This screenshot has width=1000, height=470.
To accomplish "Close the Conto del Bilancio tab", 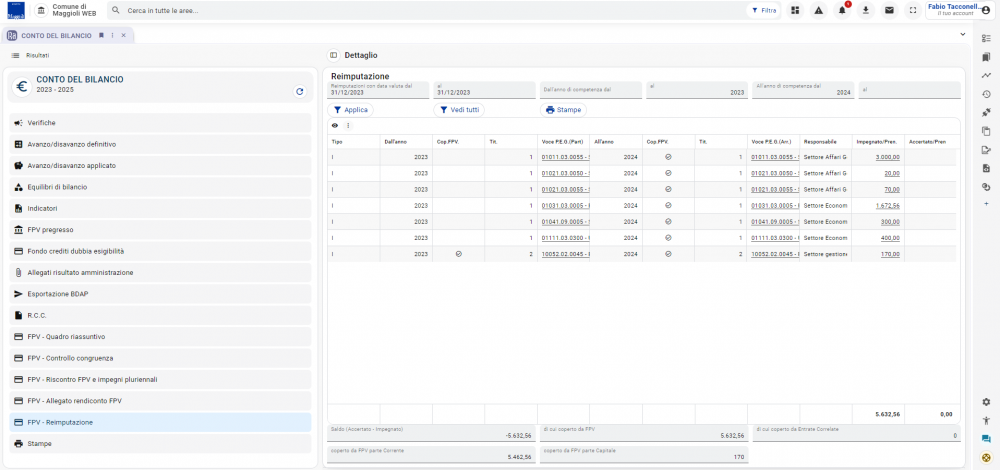I will (x=124, y=36).
